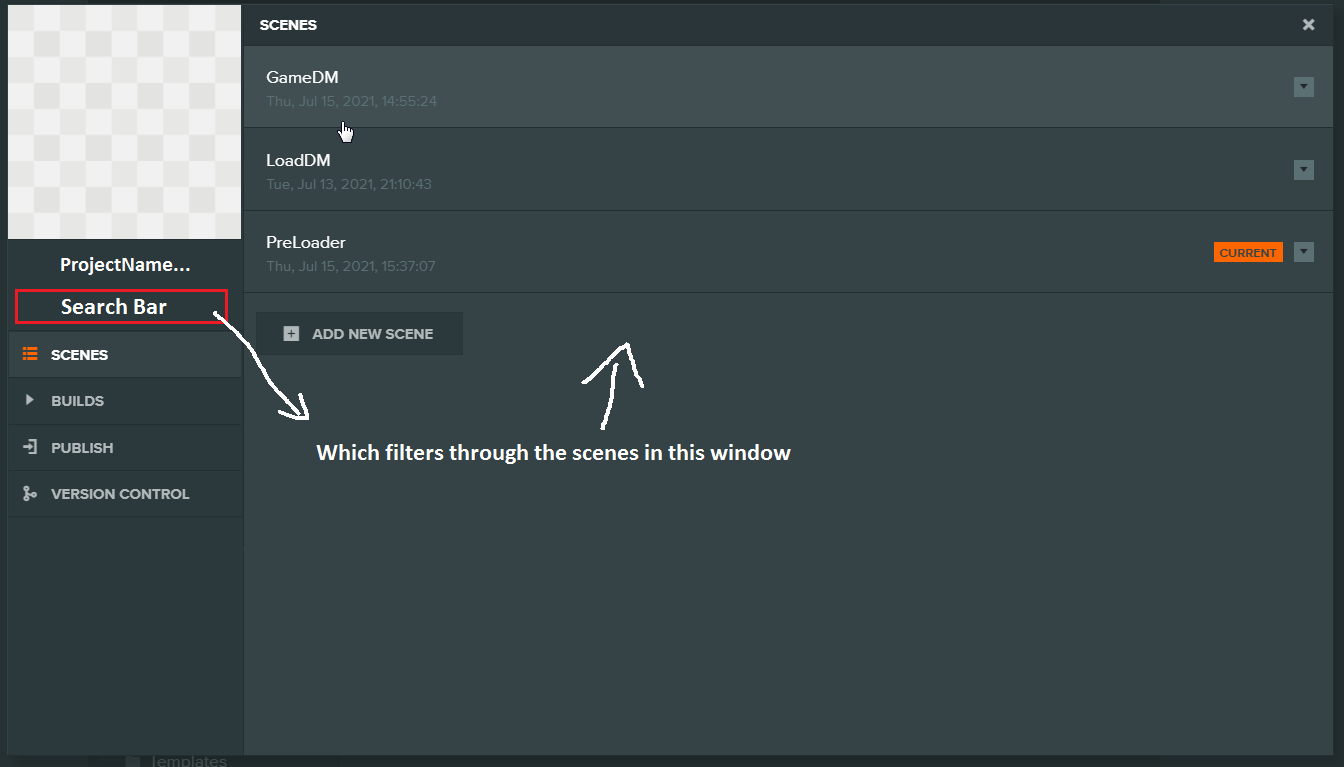Click the ProjectName label
1344x767 pixels.
[123, 264]
